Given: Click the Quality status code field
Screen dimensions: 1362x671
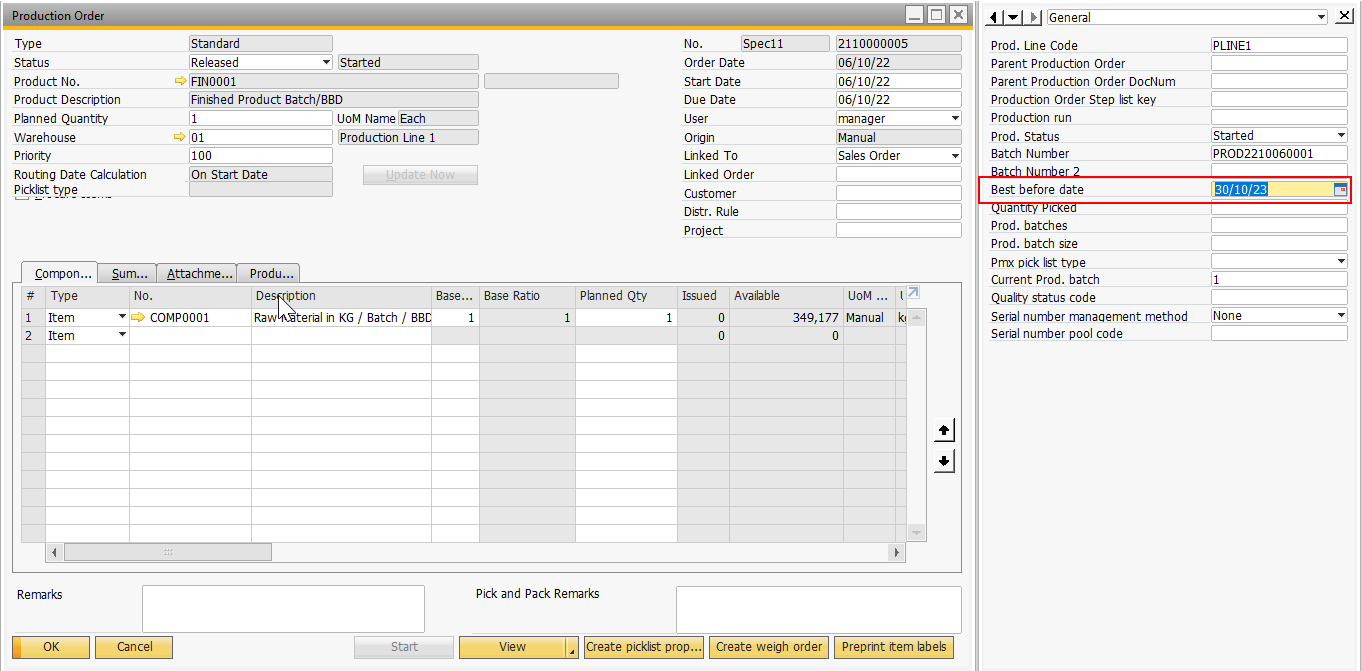Looking at the screenshot, I should [1279, 297].
